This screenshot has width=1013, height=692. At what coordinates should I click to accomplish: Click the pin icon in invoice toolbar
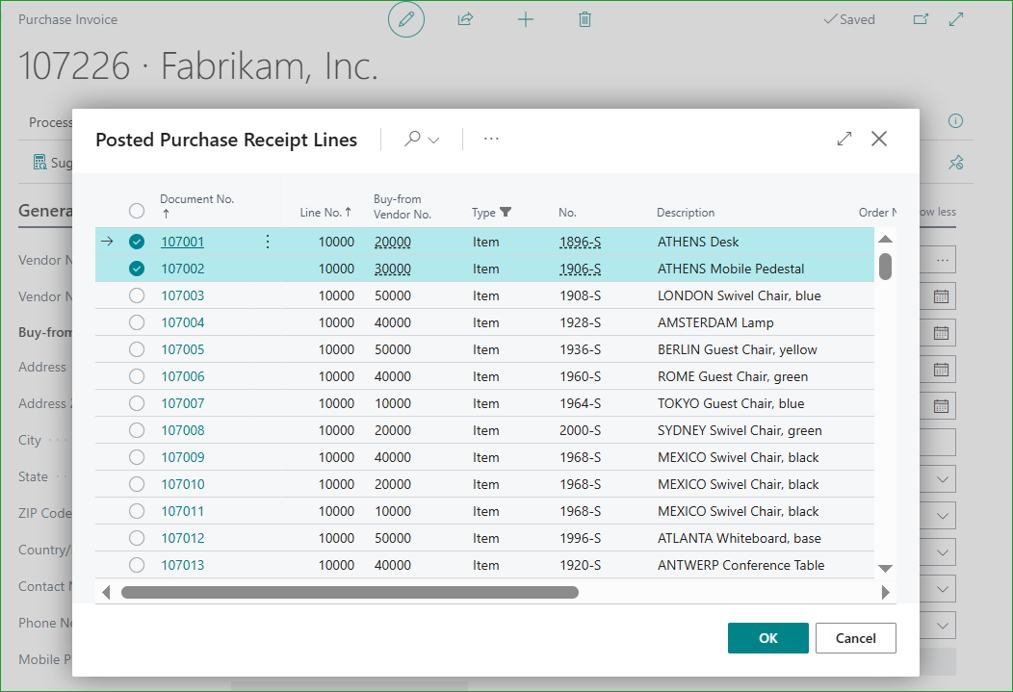click(956, 162)
